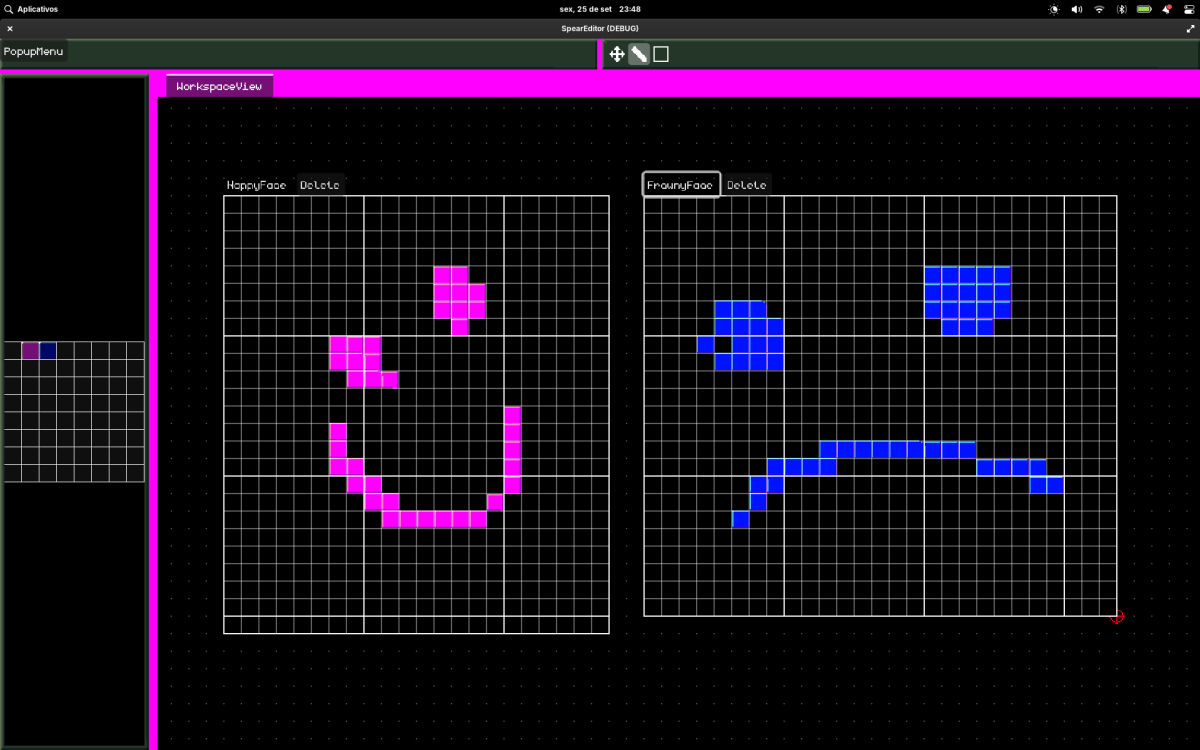Select the pencil draw tool
1200x750 pixels.
[639, 54]
